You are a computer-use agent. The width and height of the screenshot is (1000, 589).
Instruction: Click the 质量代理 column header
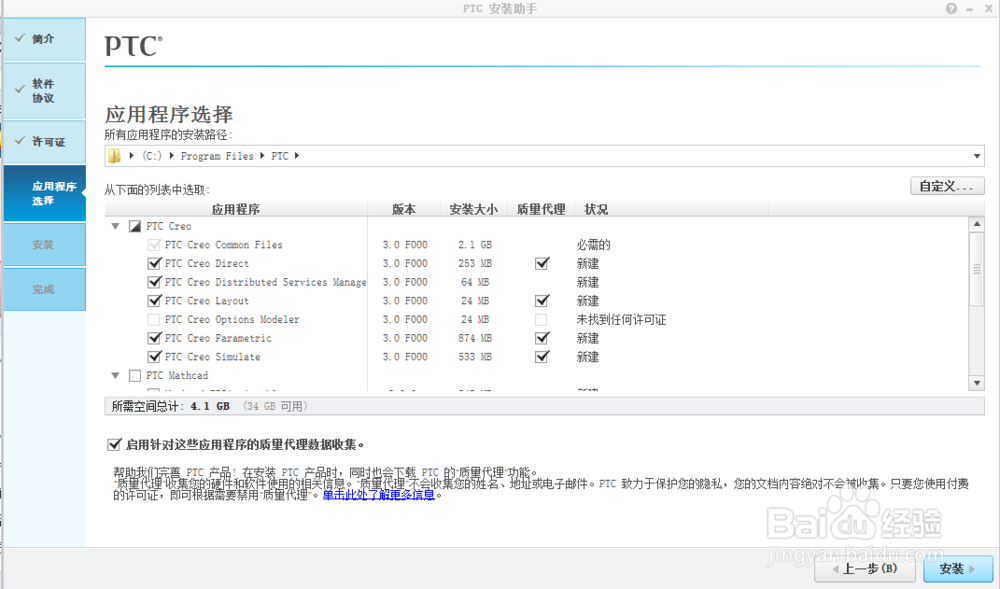click(541, 209)
